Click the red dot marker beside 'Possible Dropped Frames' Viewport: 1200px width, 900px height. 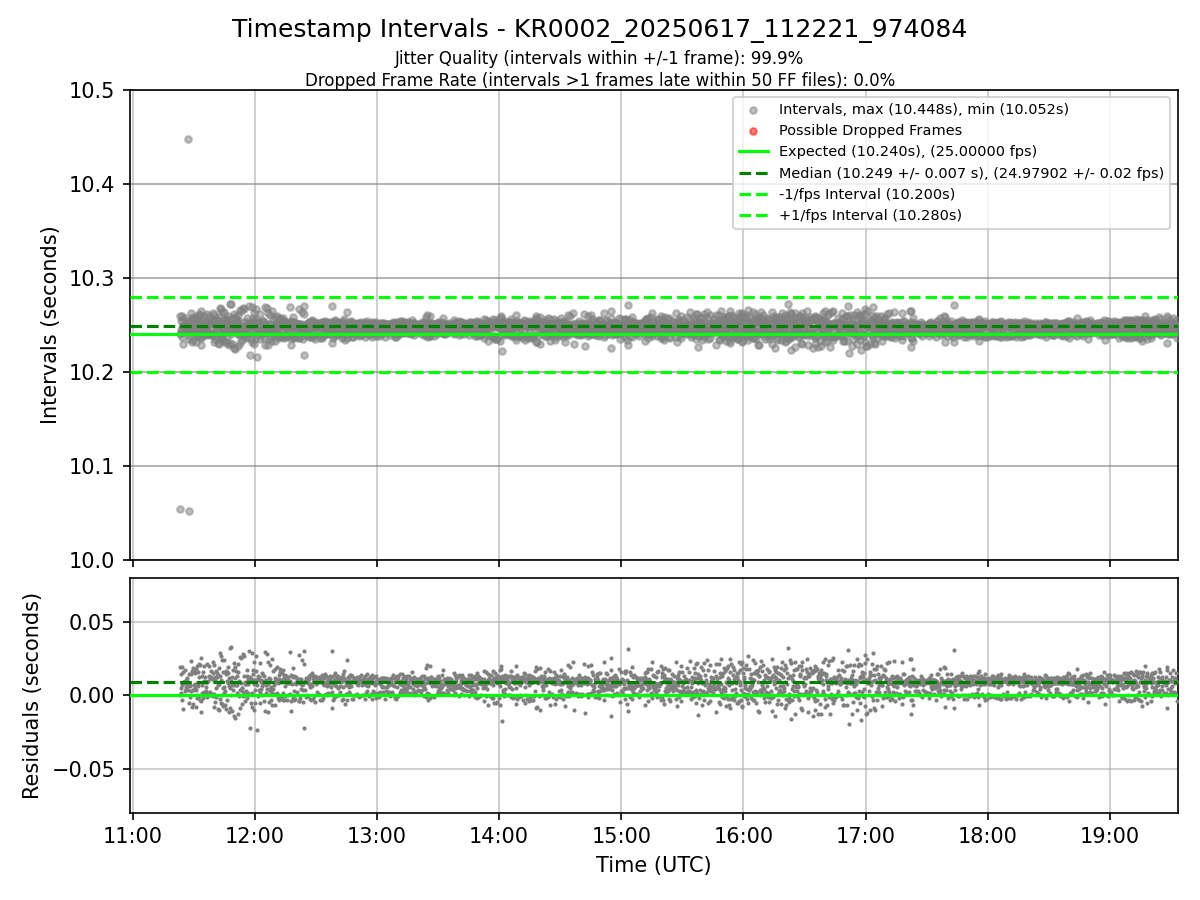pos(754,131)
